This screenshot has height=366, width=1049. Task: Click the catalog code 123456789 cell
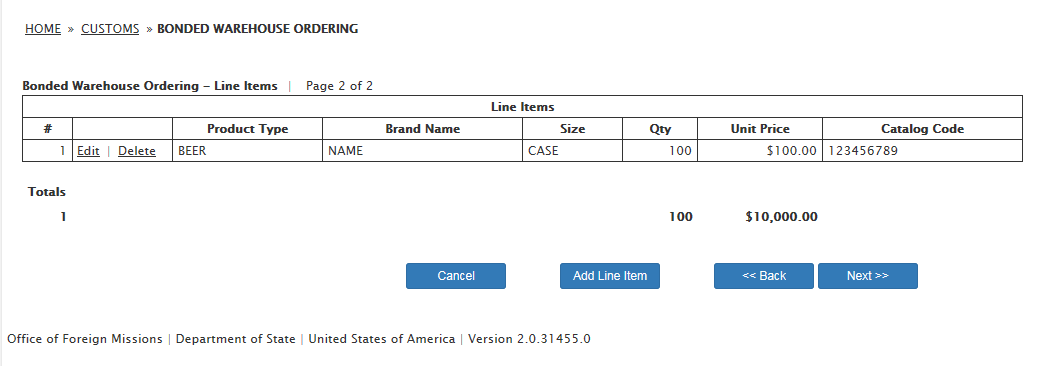pos(923,151)
